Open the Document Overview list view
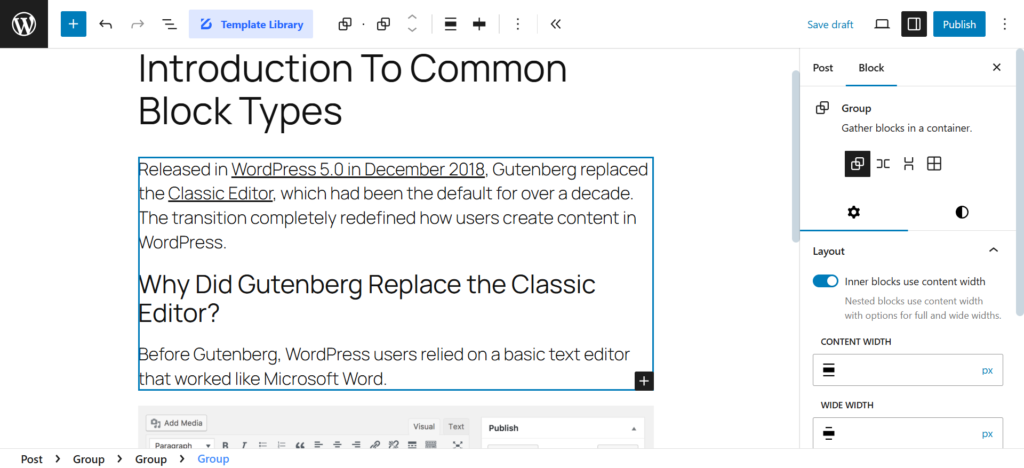The image size is (1024, 468). pyautogui.click(x=169, y=24)
